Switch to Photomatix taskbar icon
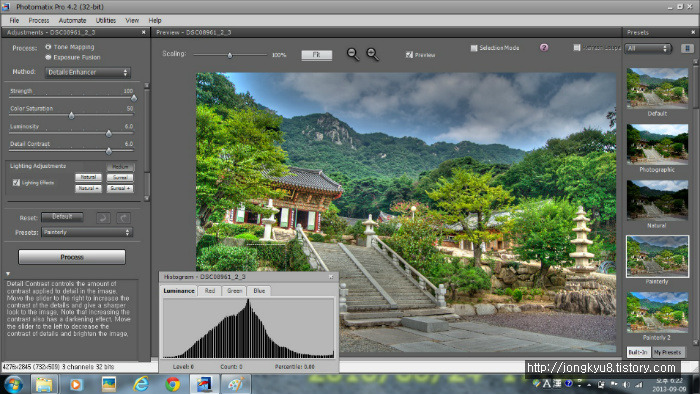Image resolution: width=700 pixels, height=394 pixels. pyautogui.click(x=204, y=384)
